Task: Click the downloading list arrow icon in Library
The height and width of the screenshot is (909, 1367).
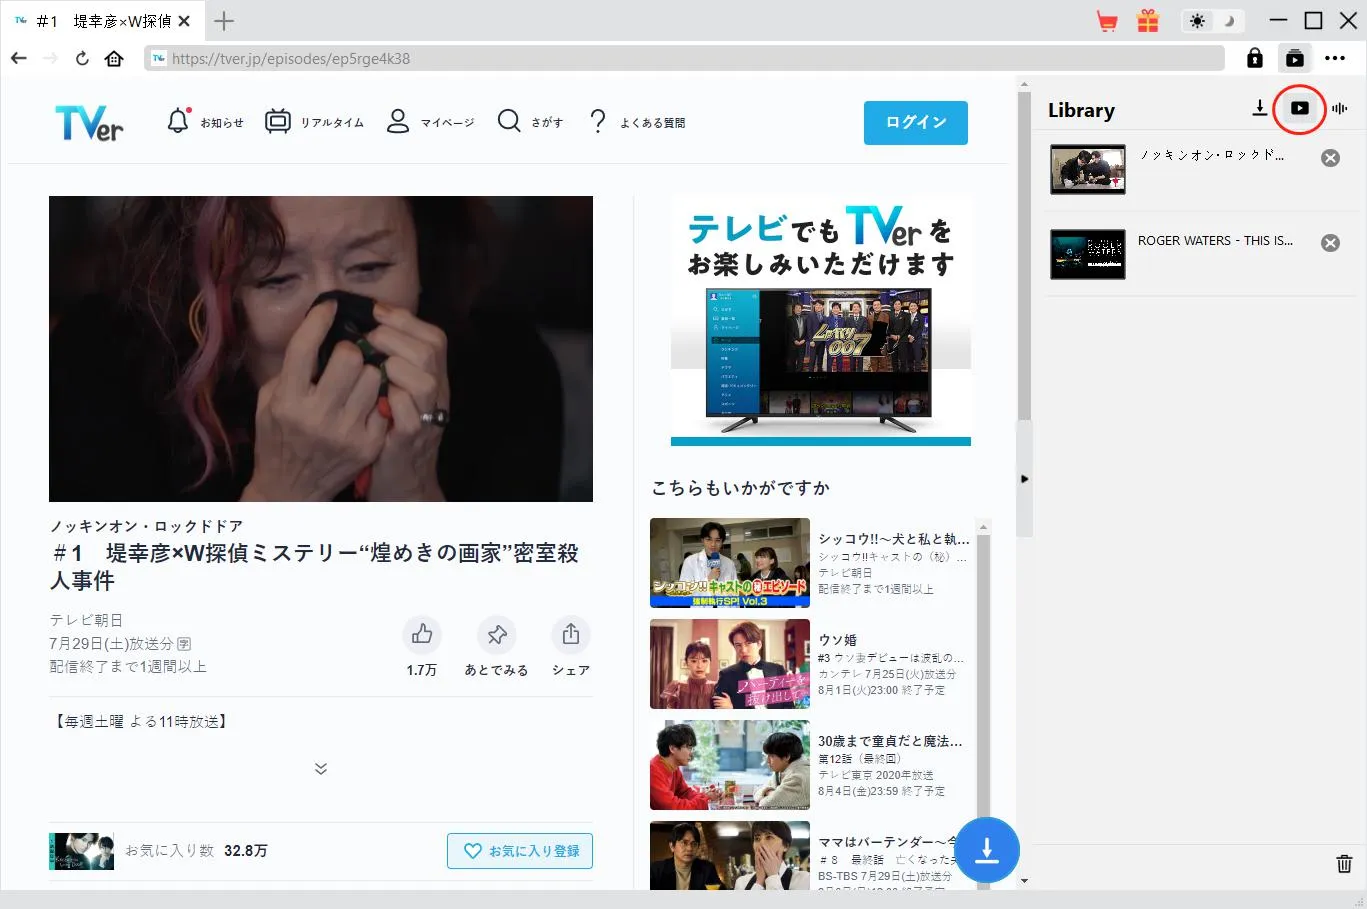Action: coord(1259,108)
